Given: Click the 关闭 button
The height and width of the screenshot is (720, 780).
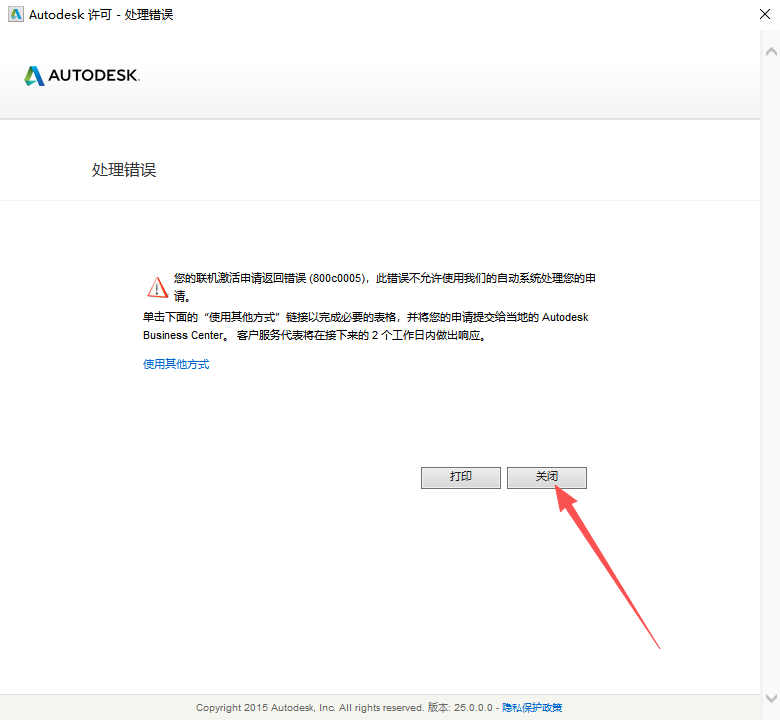Looking at the screenshot, I should tap(547, 477).
